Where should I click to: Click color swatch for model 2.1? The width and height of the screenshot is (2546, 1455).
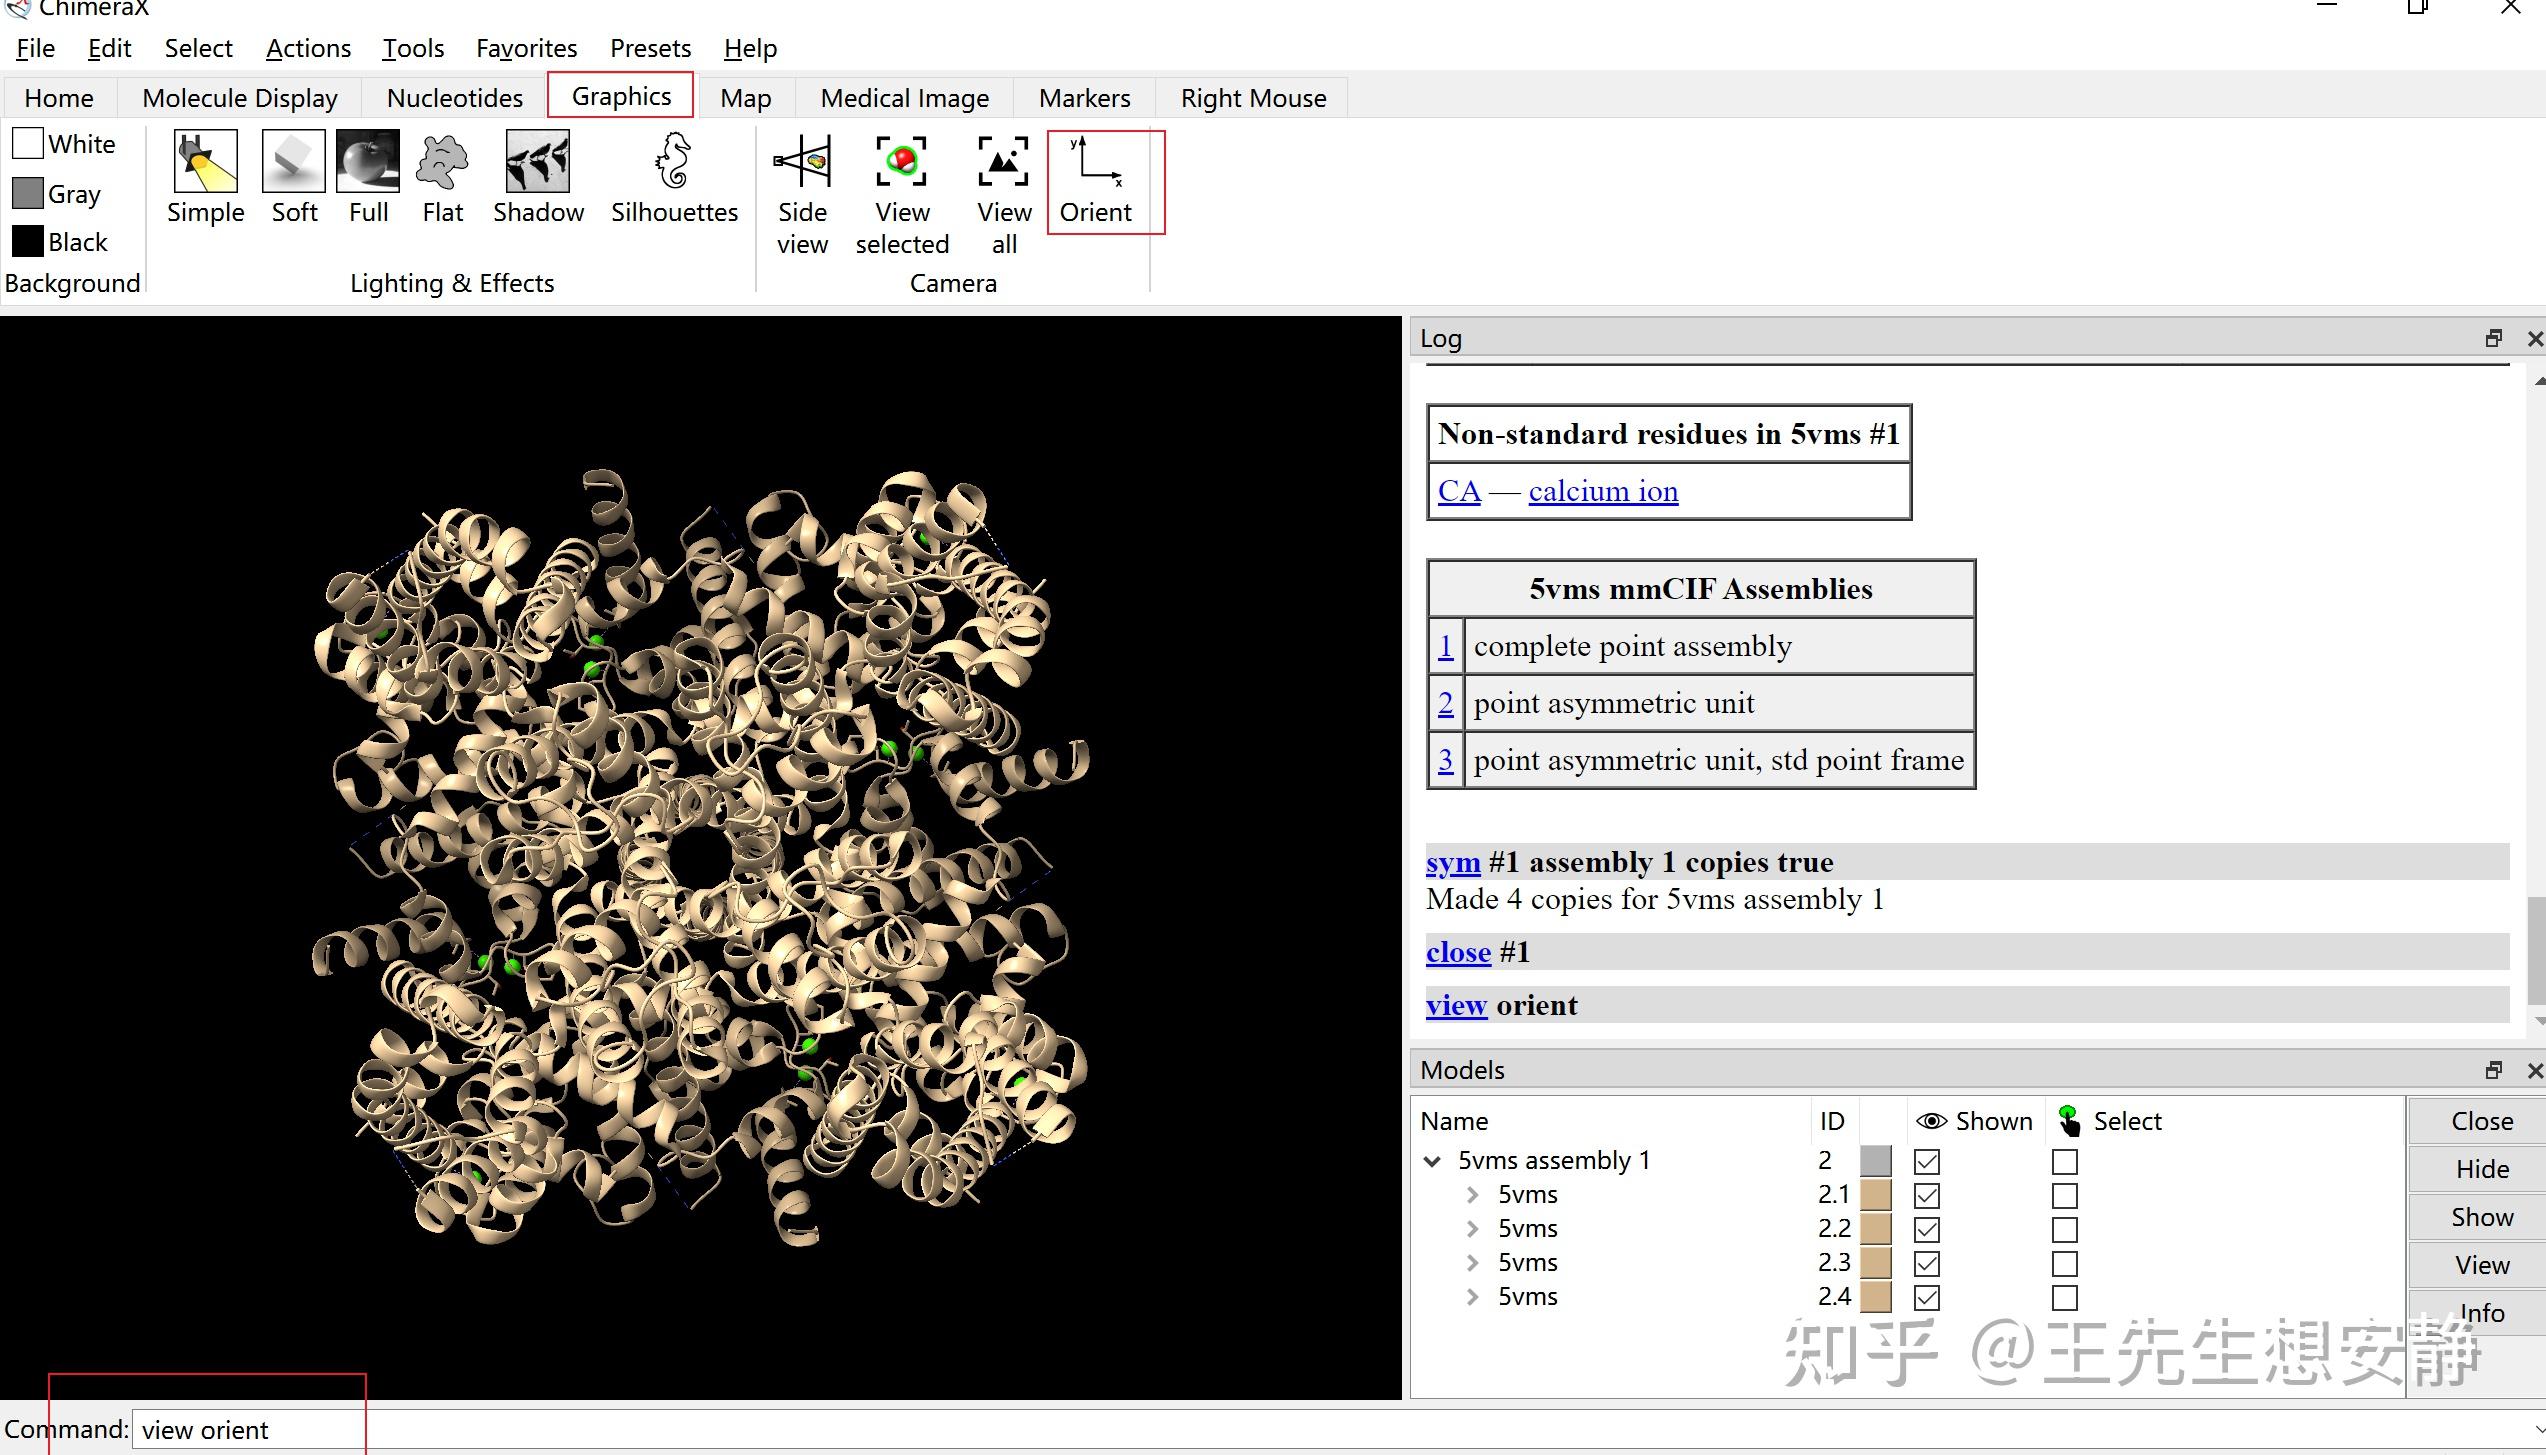coord(1875,1196)
